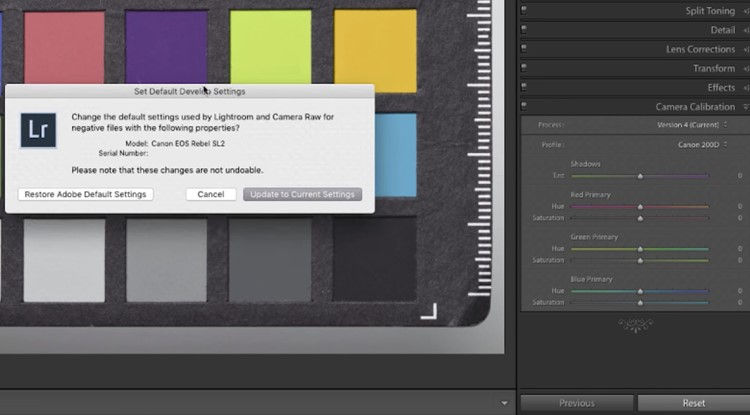Image resolution: width=750 pixels, height=415 pixels.
Task: Click the Lens Corrections panel title
Action: tap(701, 49)
